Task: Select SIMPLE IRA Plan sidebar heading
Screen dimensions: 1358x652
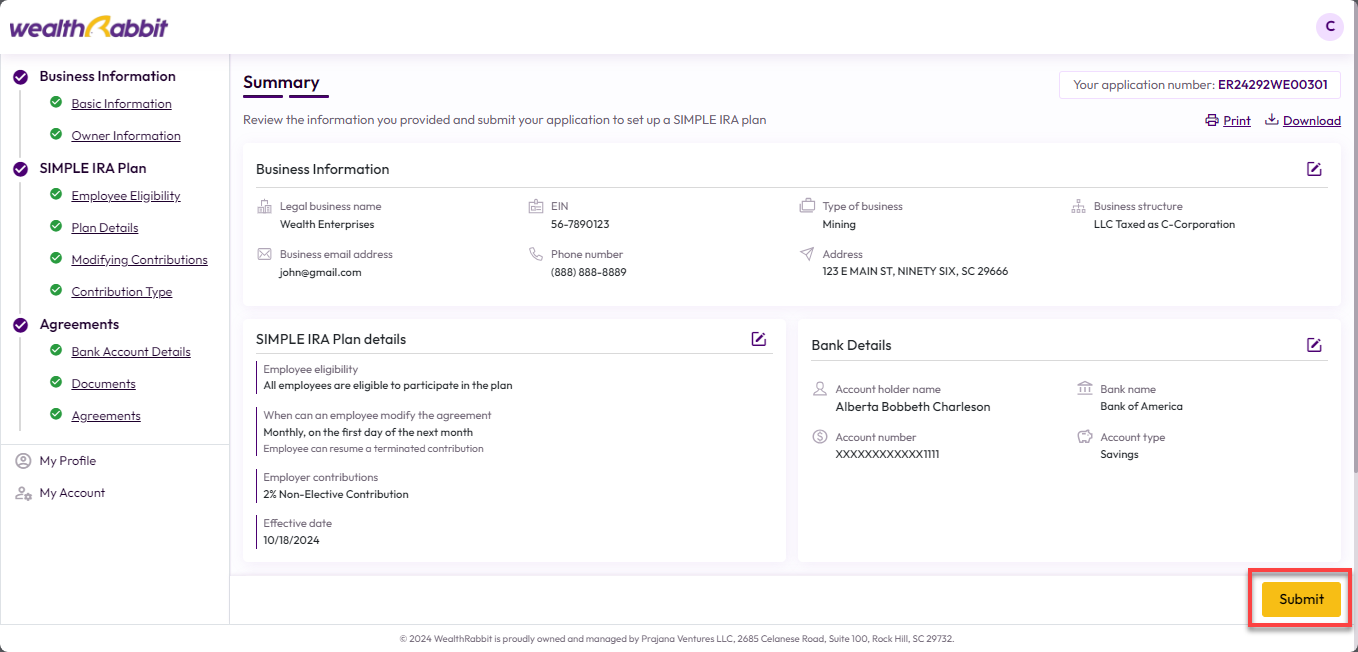Action: pos(93,168)
